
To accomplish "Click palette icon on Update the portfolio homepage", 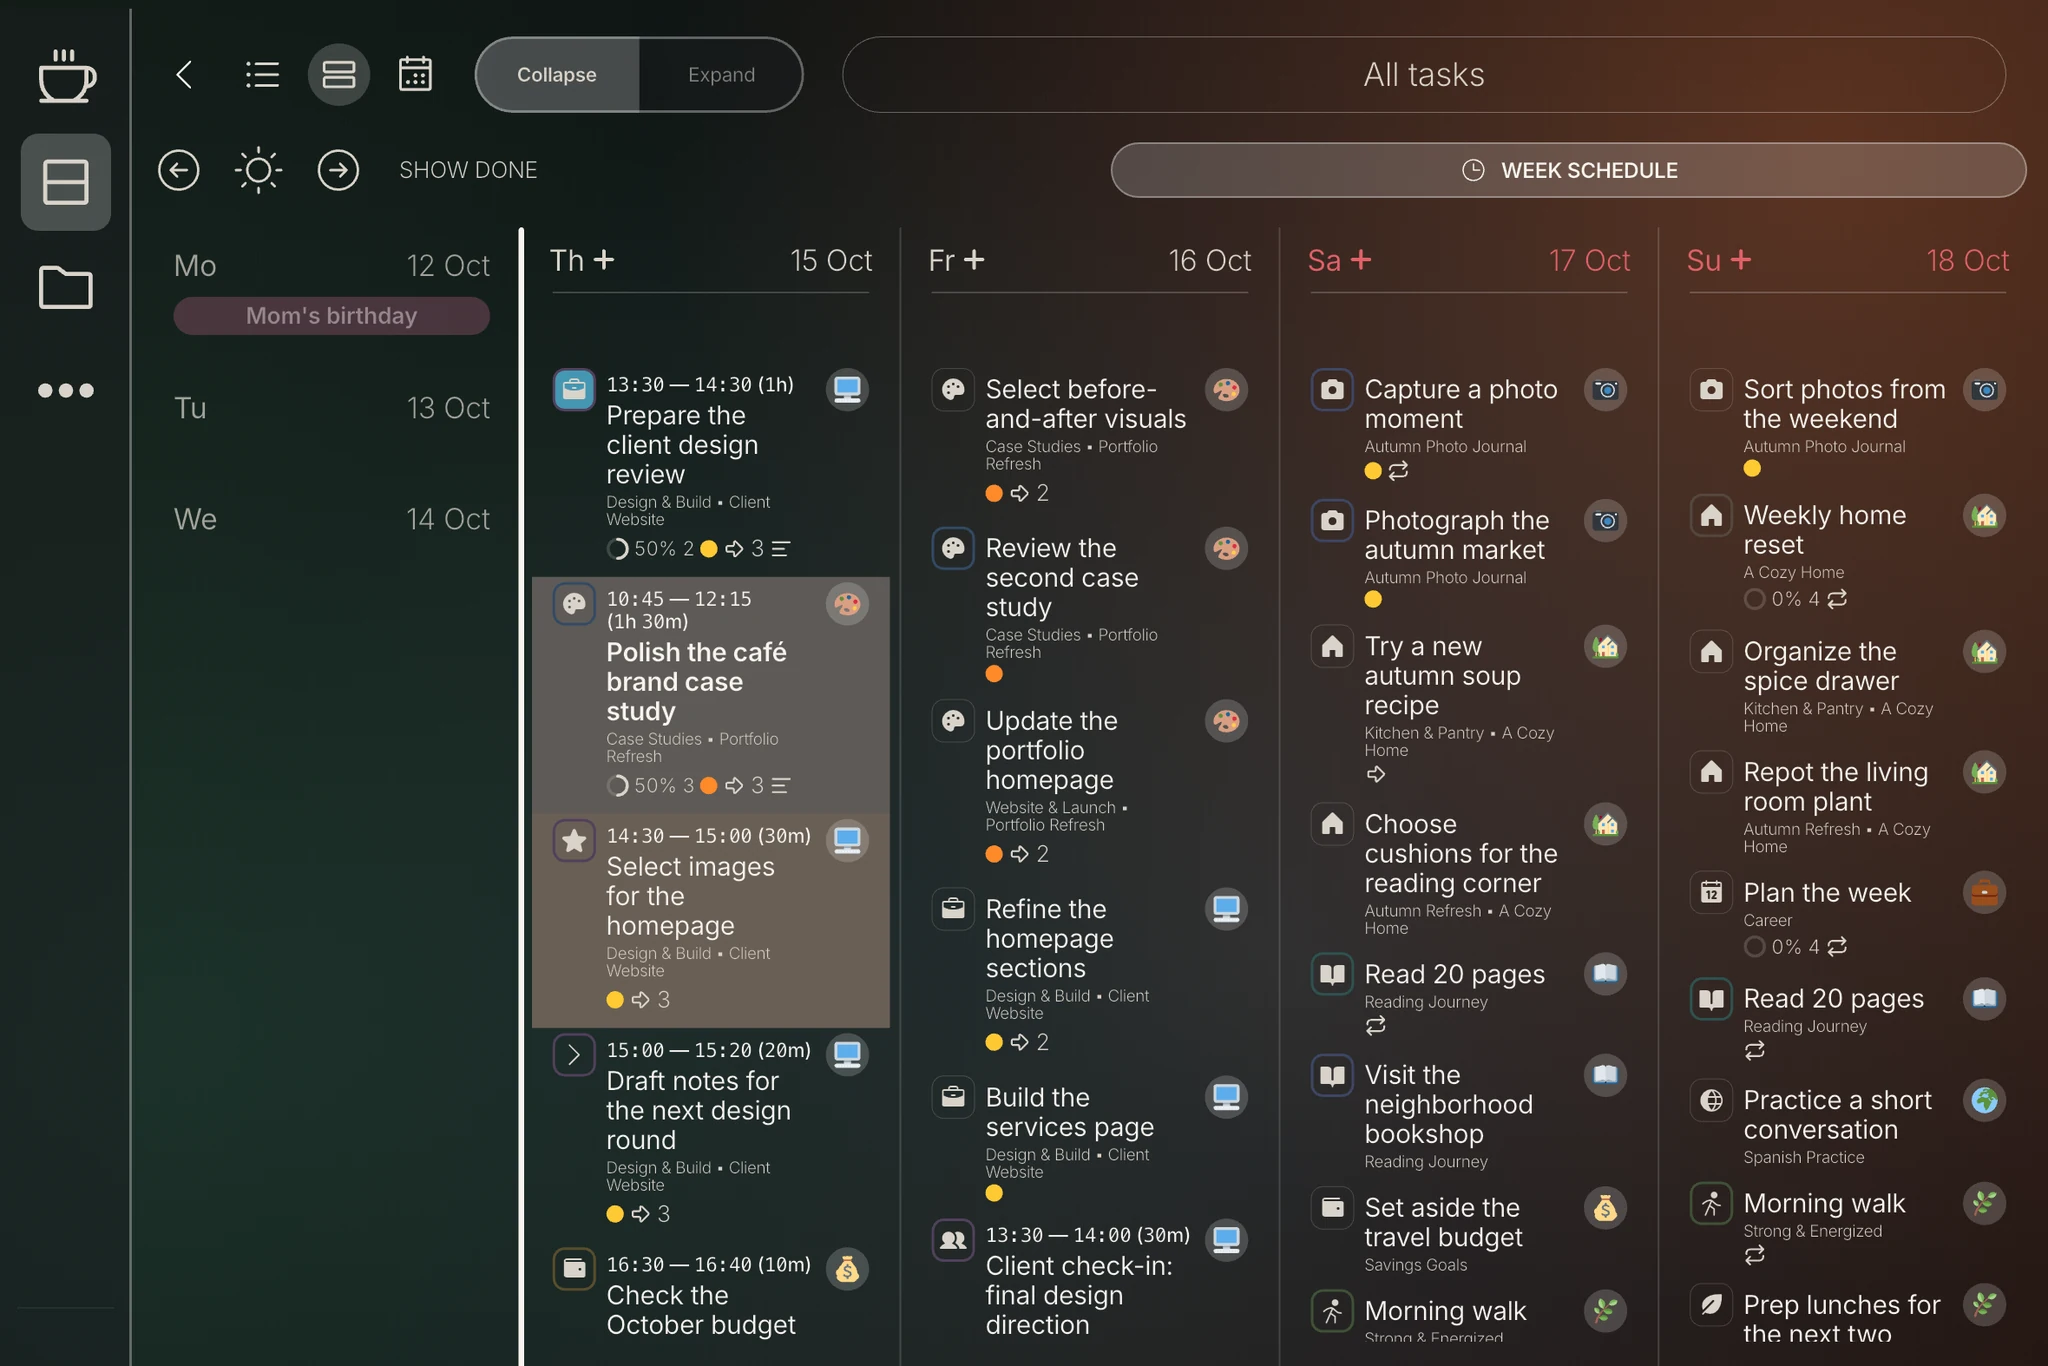I will 1226,721.
